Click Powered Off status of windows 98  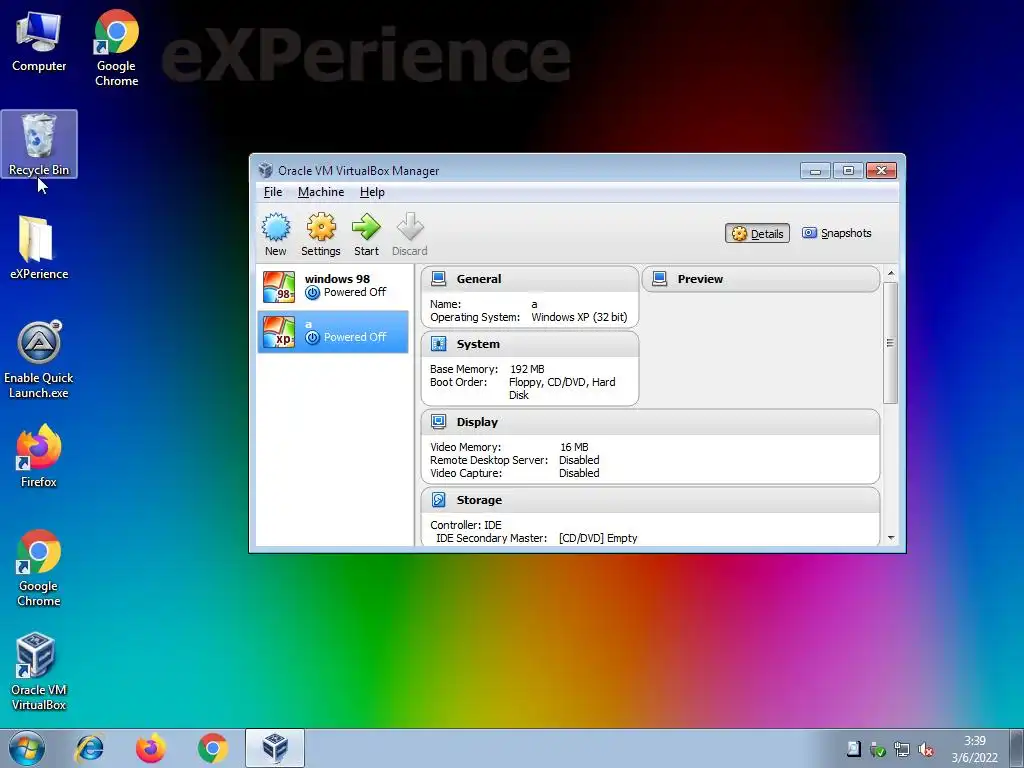[355, 292]
